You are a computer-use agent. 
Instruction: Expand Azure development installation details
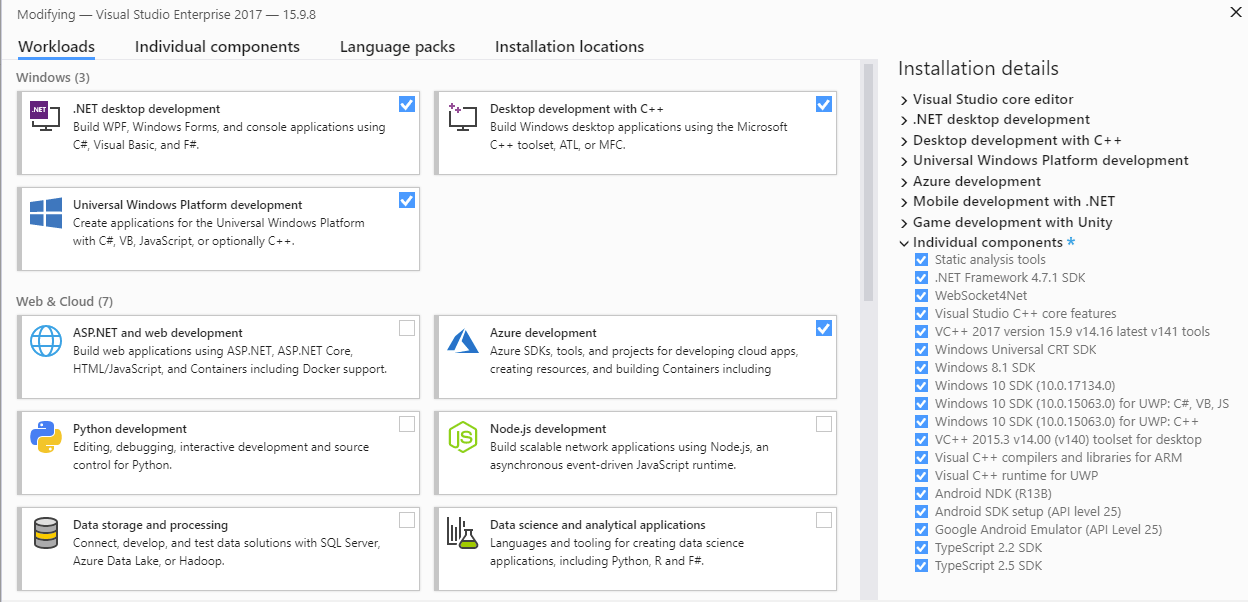904,182
